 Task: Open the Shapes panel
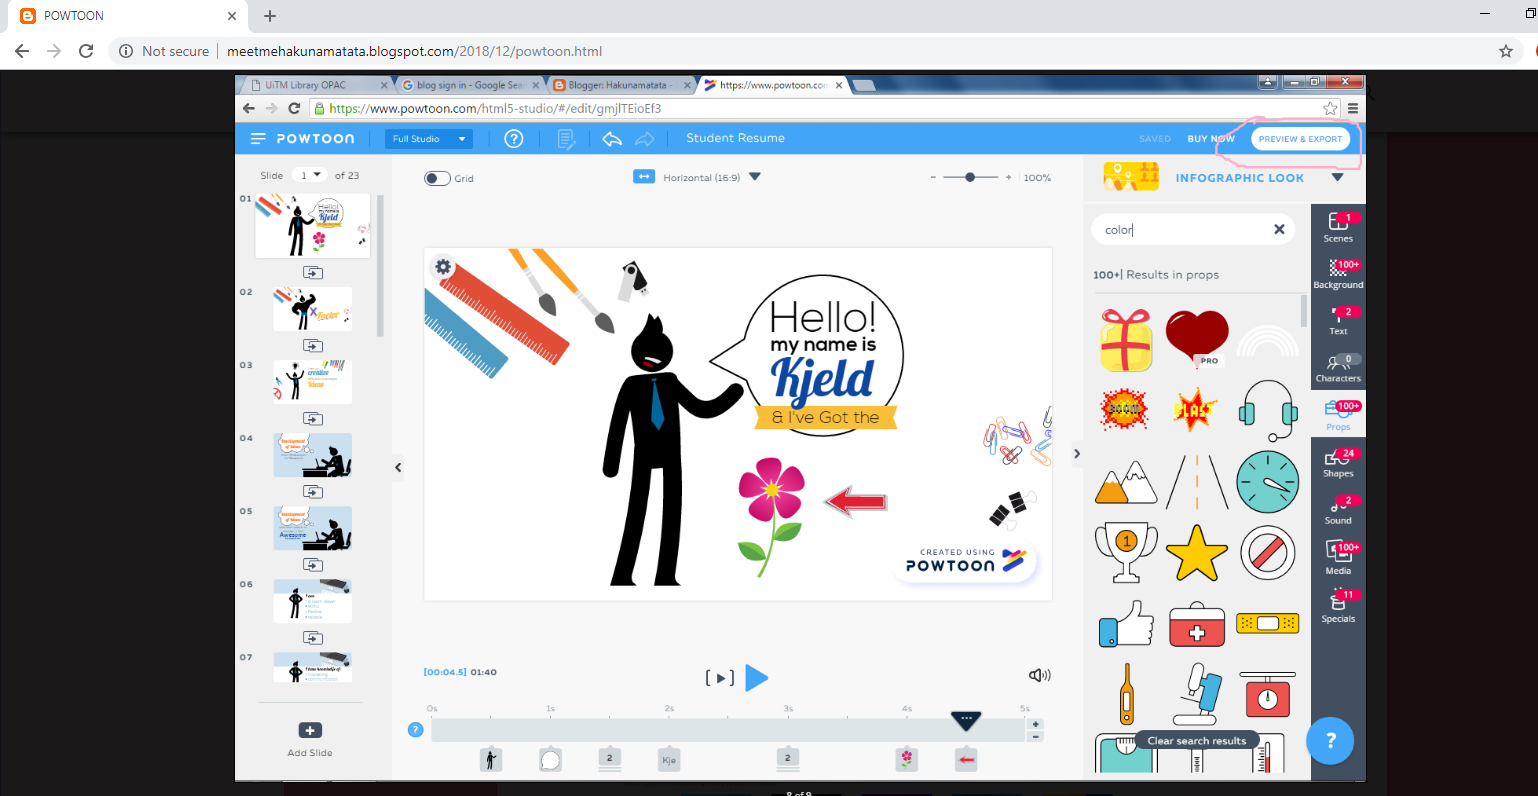tap(1338, 462)
